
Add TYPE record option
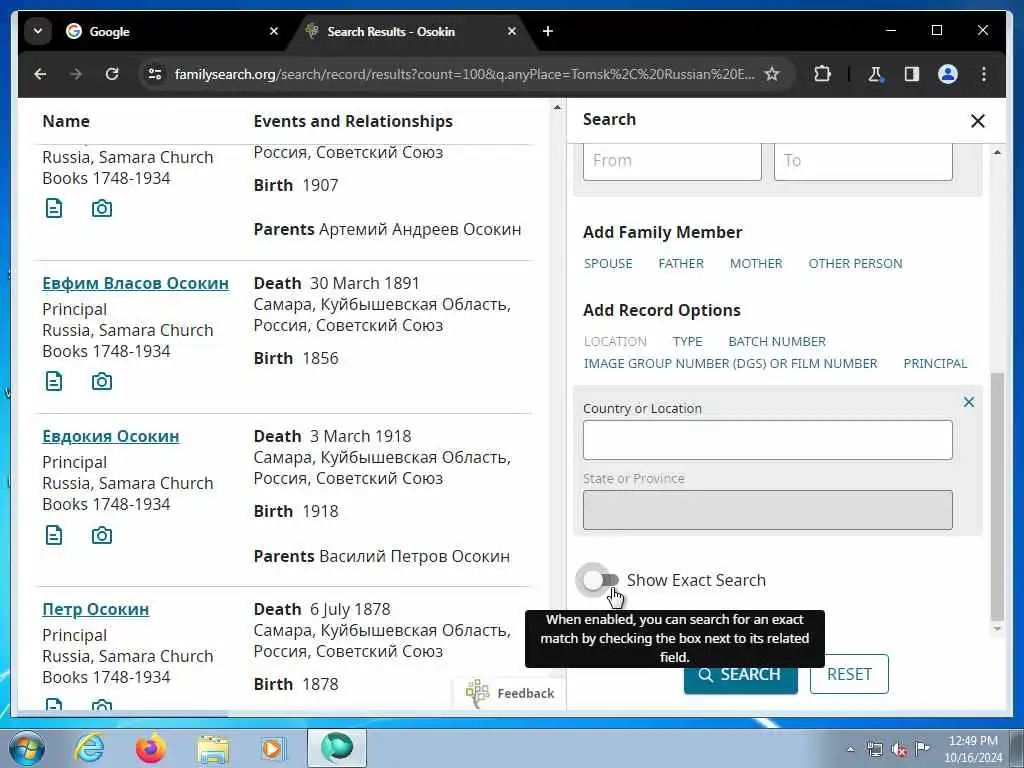(x=688, y=342)
